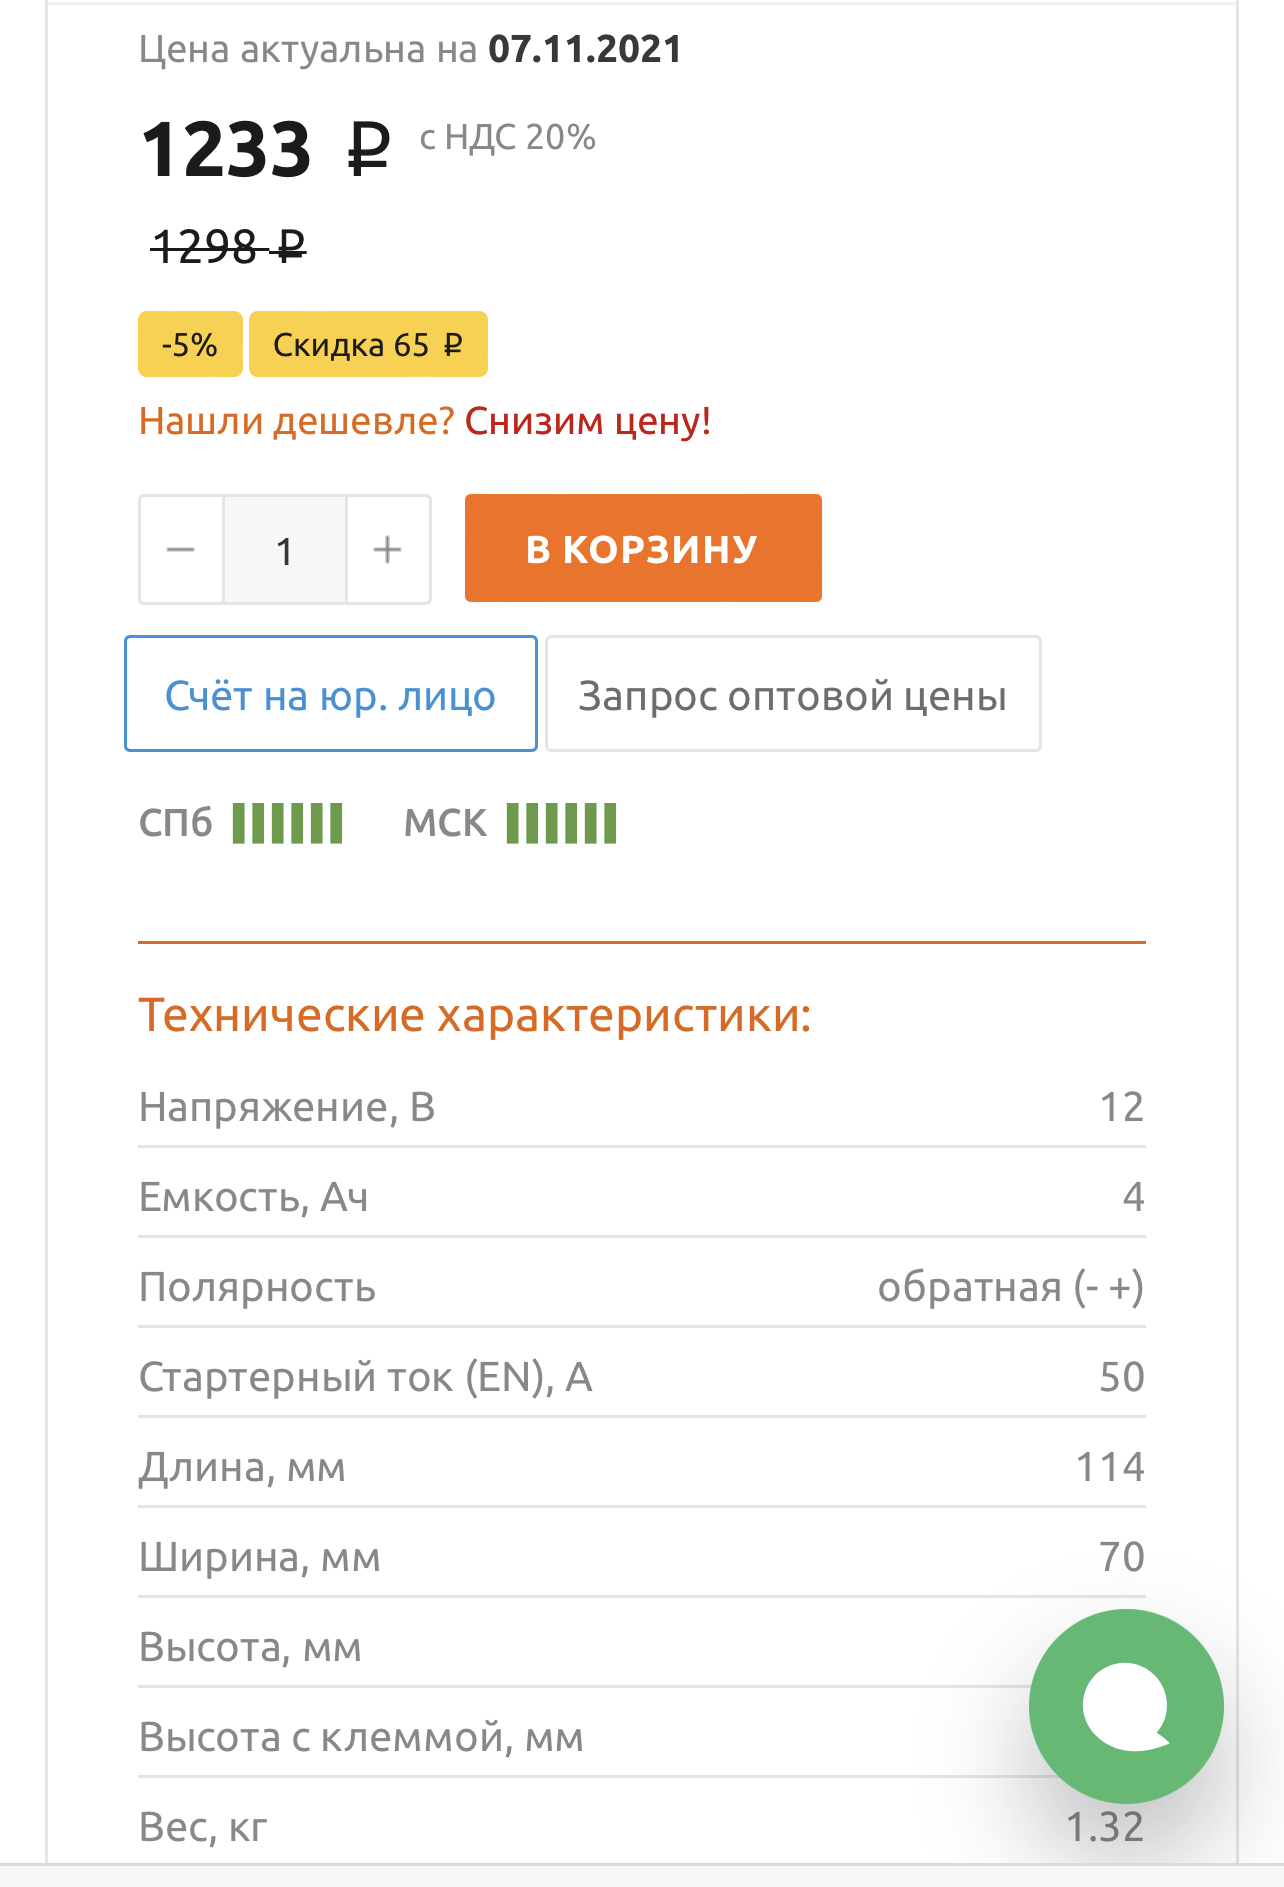
Task: Click the current price 1233 ₽
Action: coord(265,150)
